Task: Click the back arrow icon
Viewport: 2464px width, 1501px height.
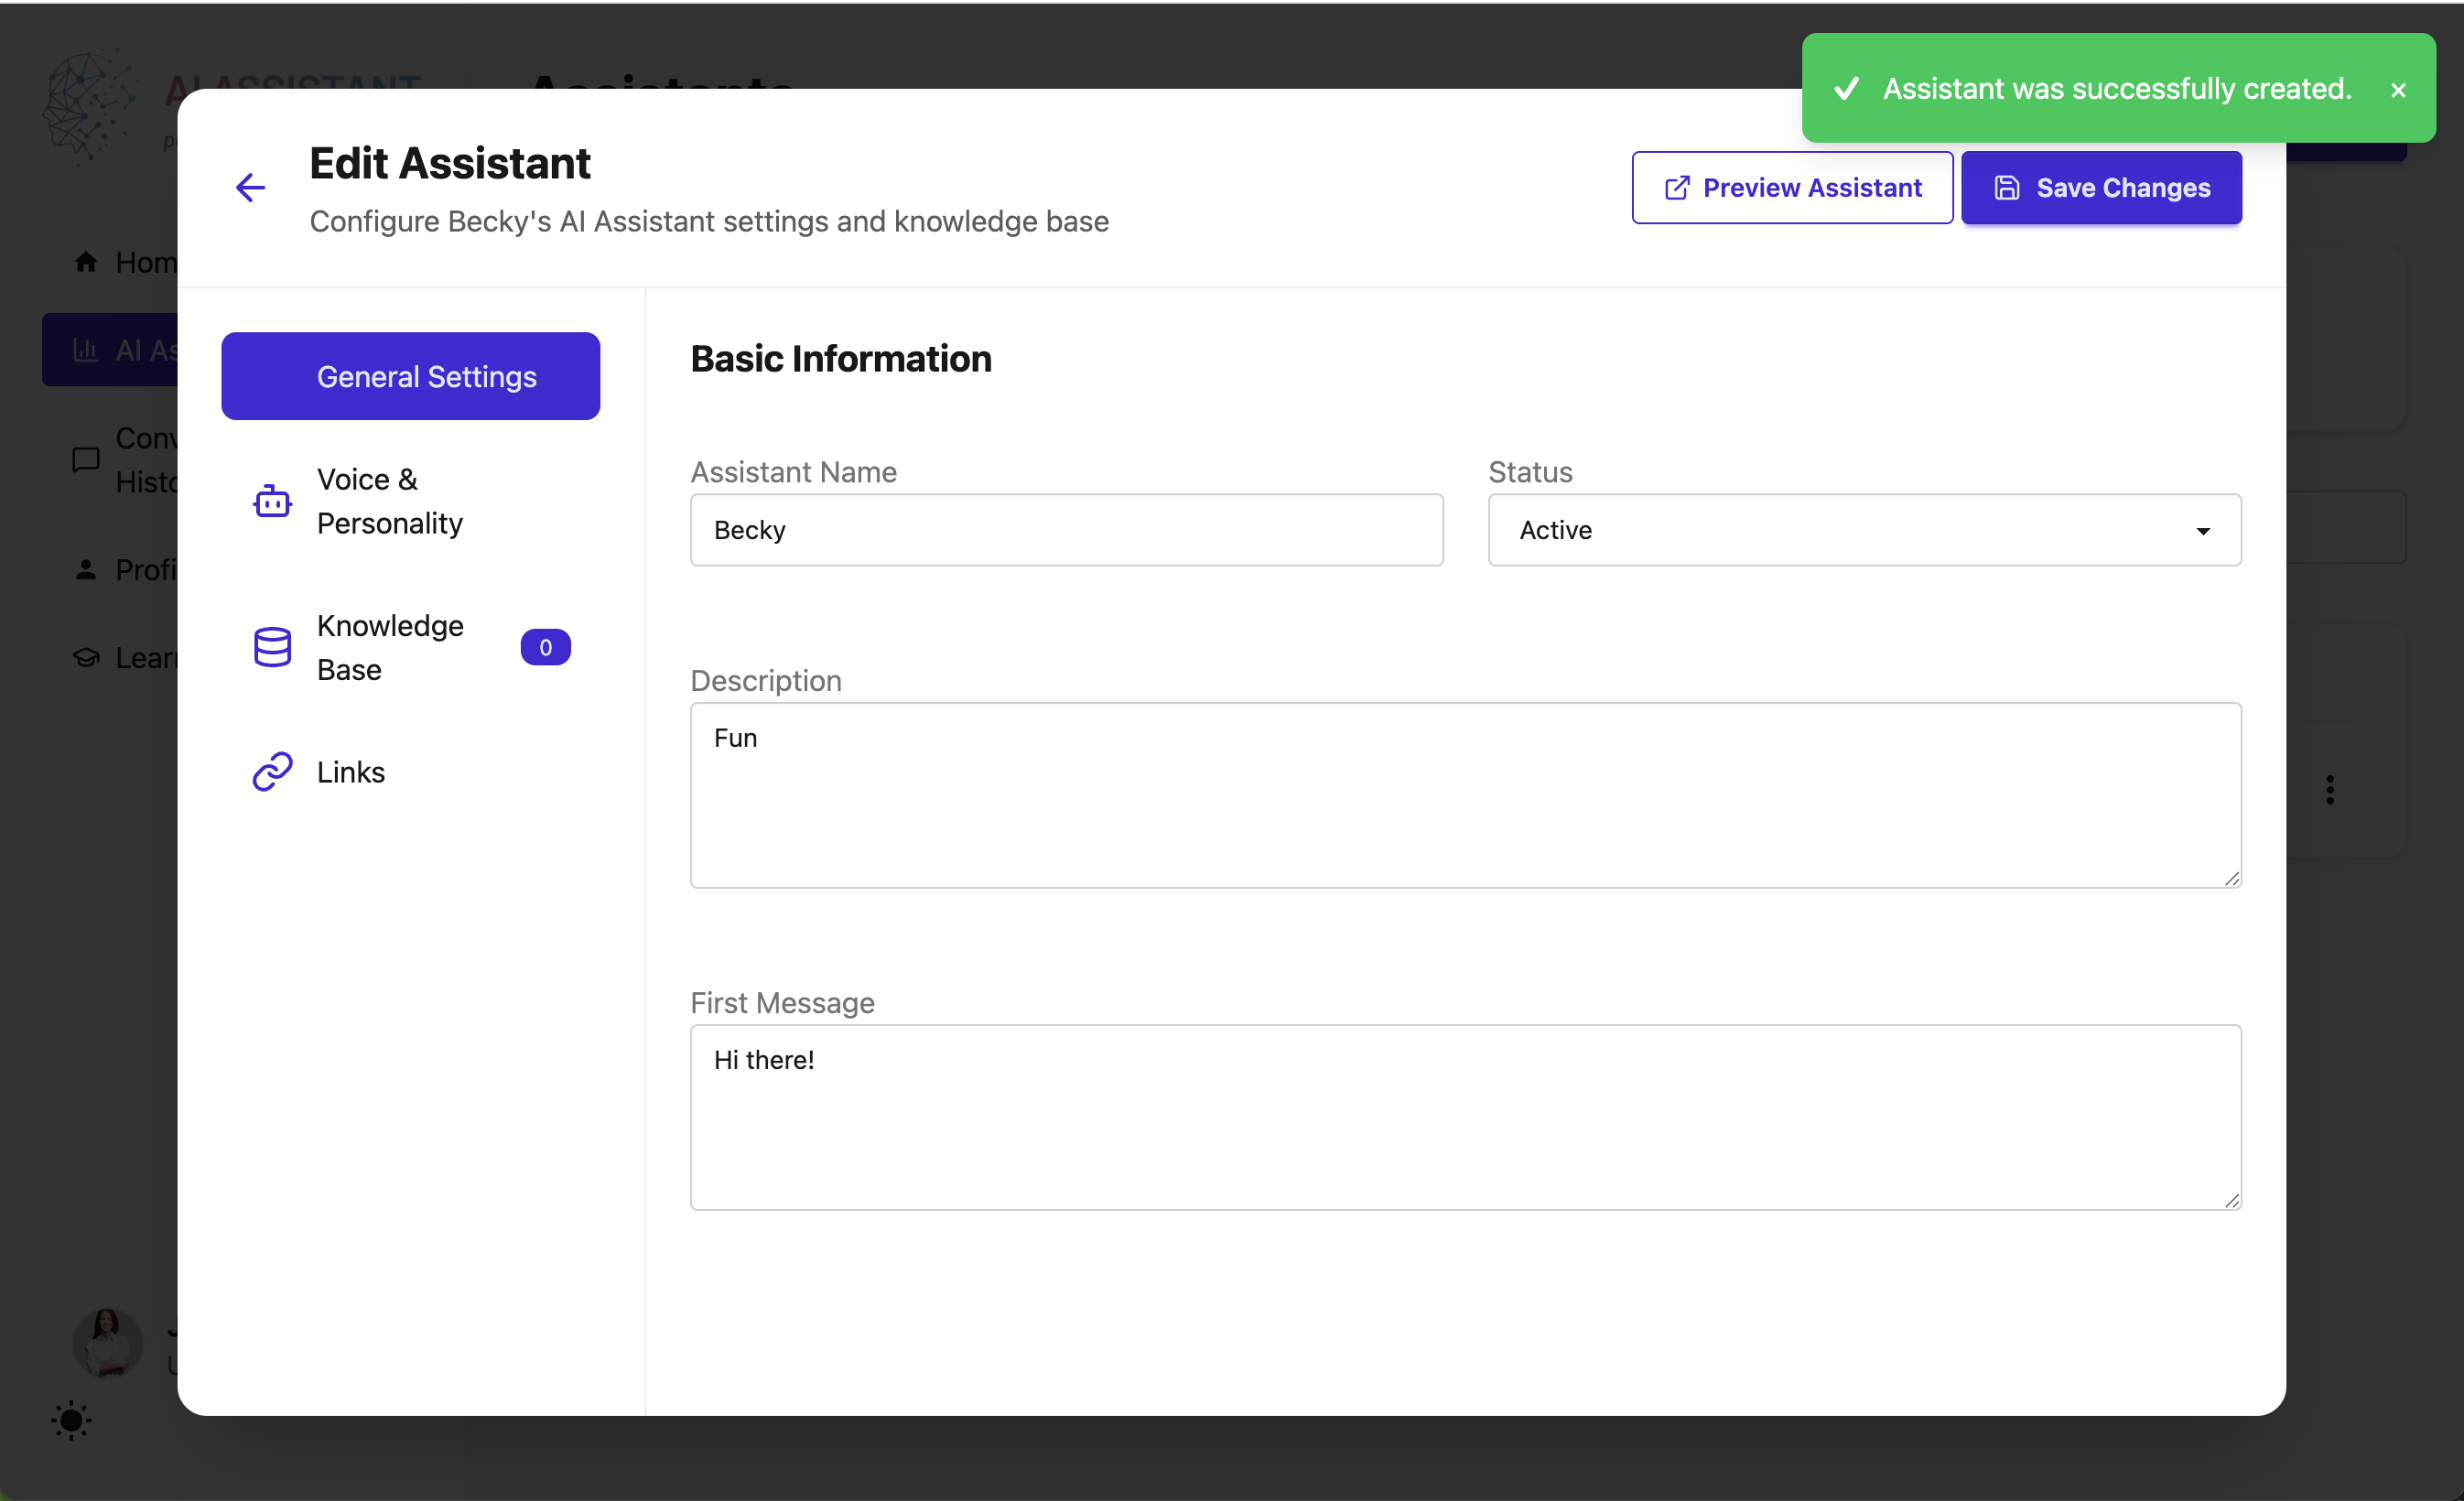Action: coord(250,187)
